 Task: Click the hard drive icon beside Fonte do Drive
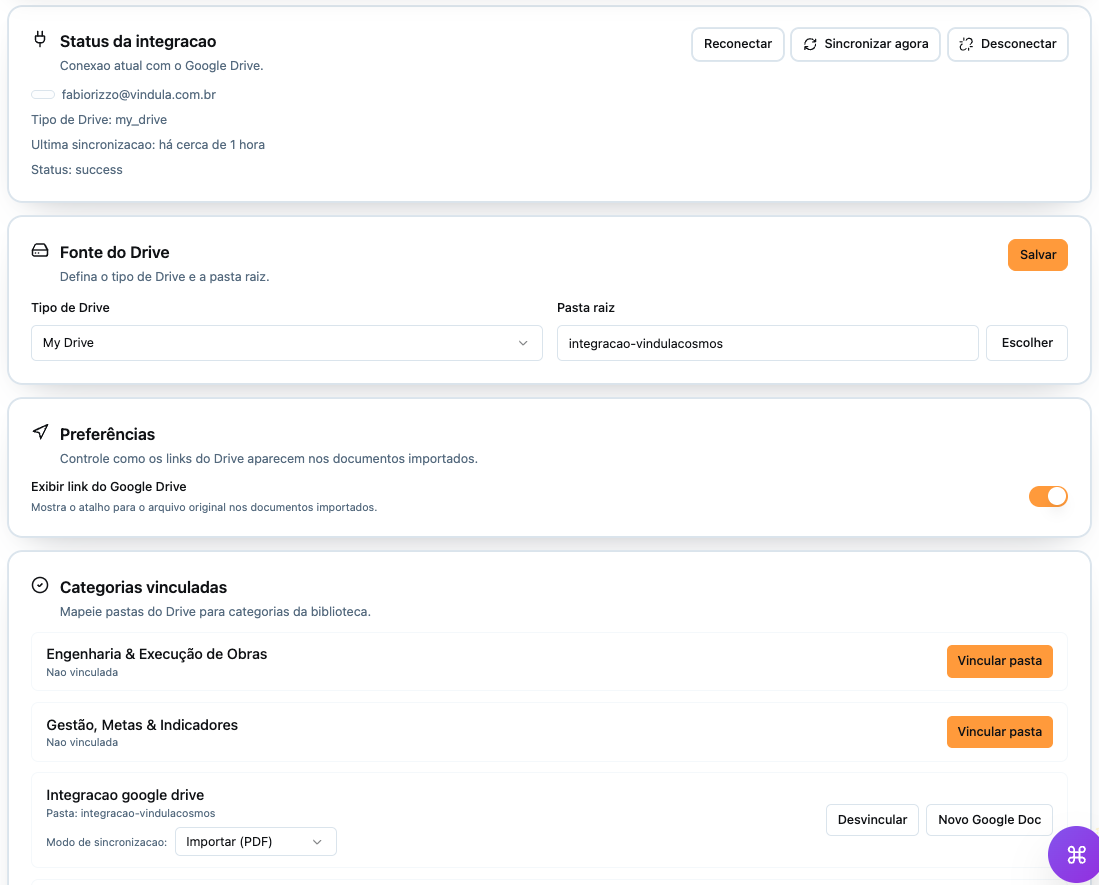point(40,249)
